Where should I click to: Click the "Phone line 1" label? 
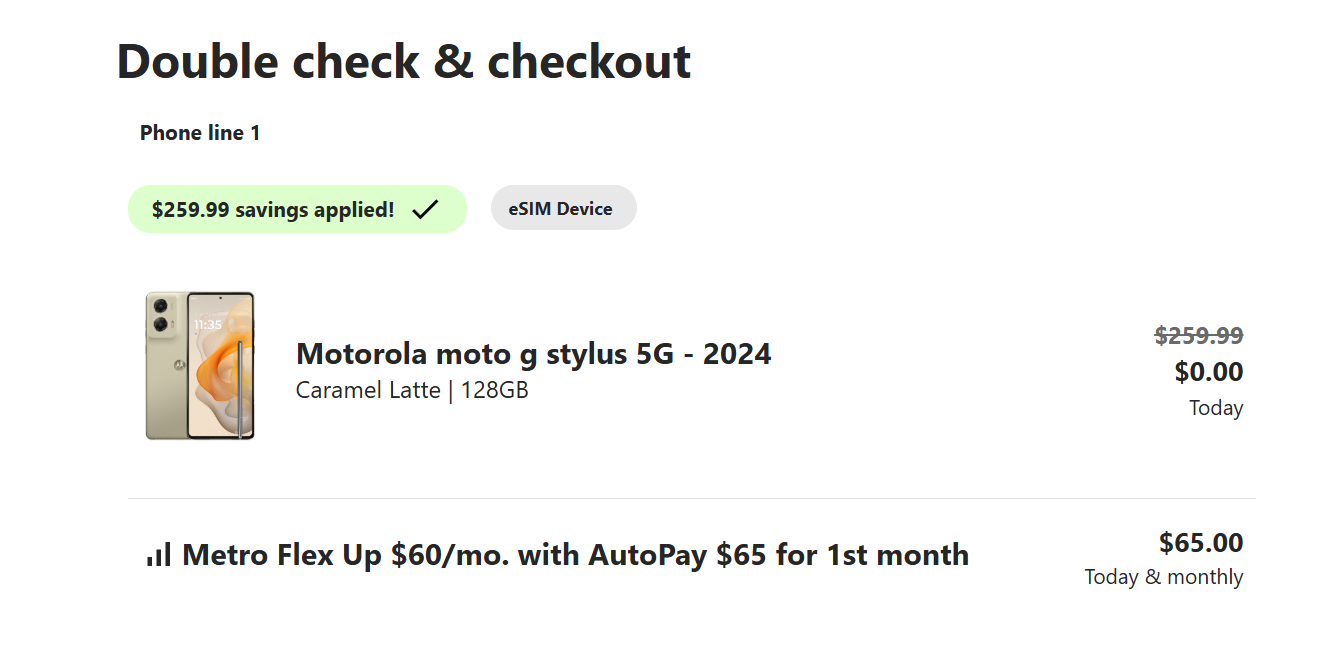(200, 133)
